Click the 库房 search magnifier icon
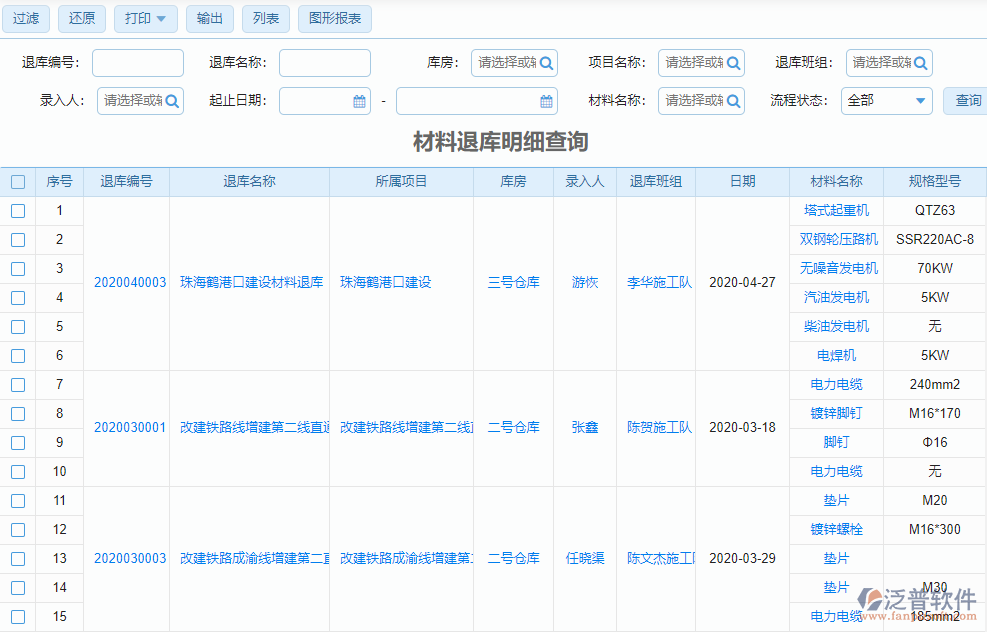987x632 pixels. coord(544,62)
